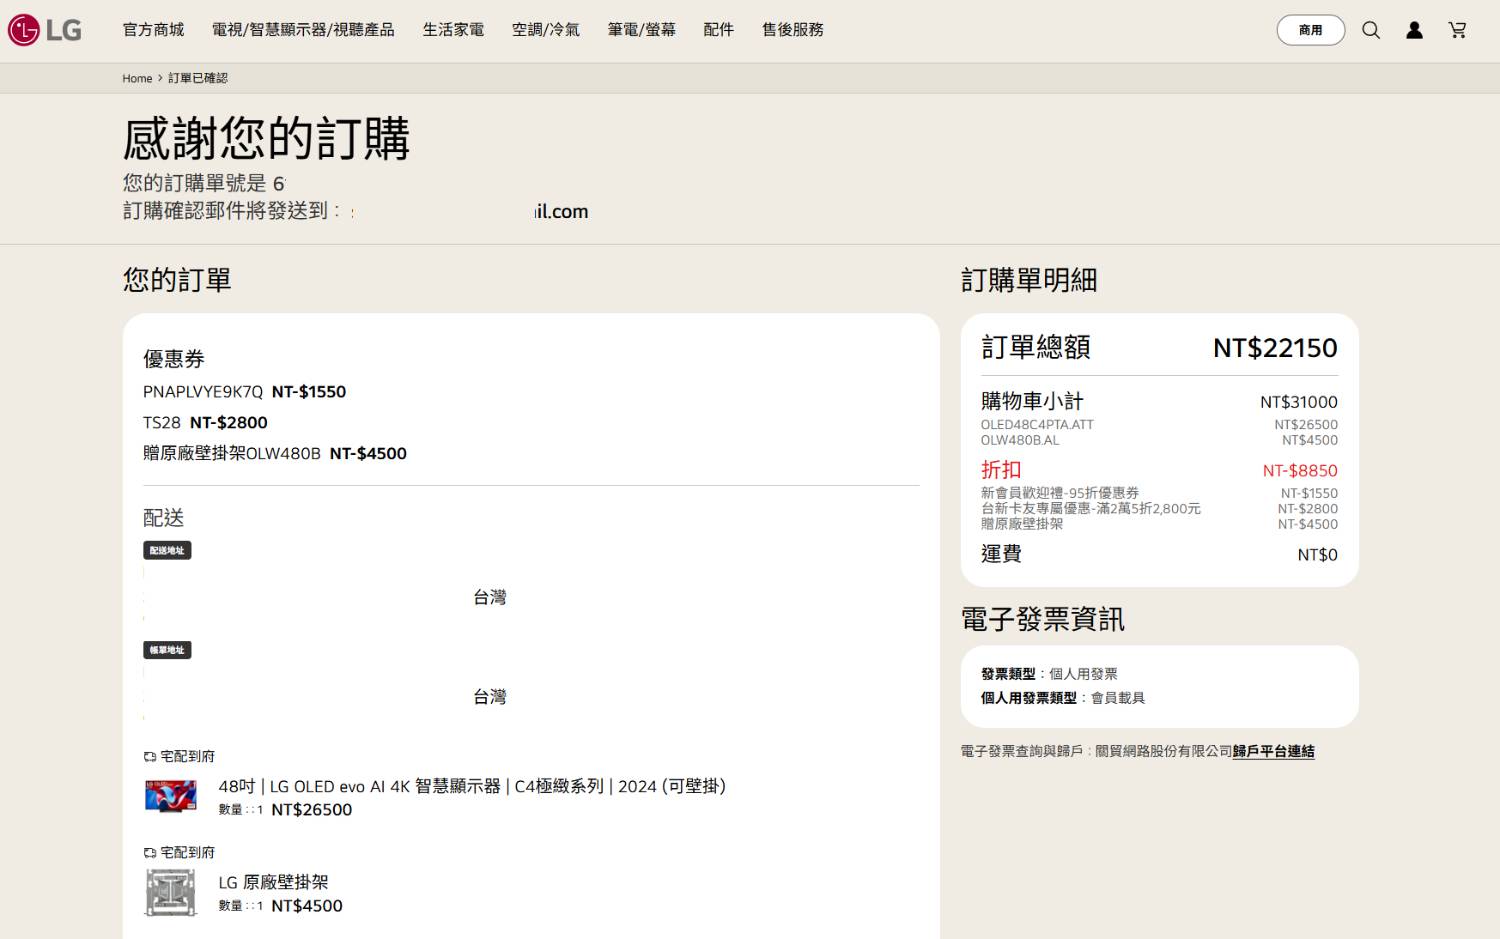Click the 配送地址 tag
Image resolution: width=1500 pixels, height=939 pixels.
(x=167, y=551)
